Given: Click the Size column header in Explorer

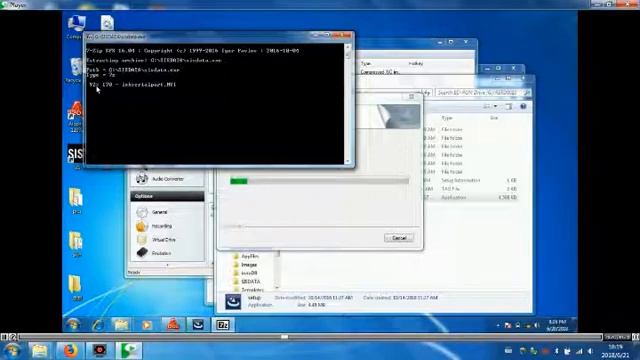Looking at the screenshot, I should (x=494, y=118).
